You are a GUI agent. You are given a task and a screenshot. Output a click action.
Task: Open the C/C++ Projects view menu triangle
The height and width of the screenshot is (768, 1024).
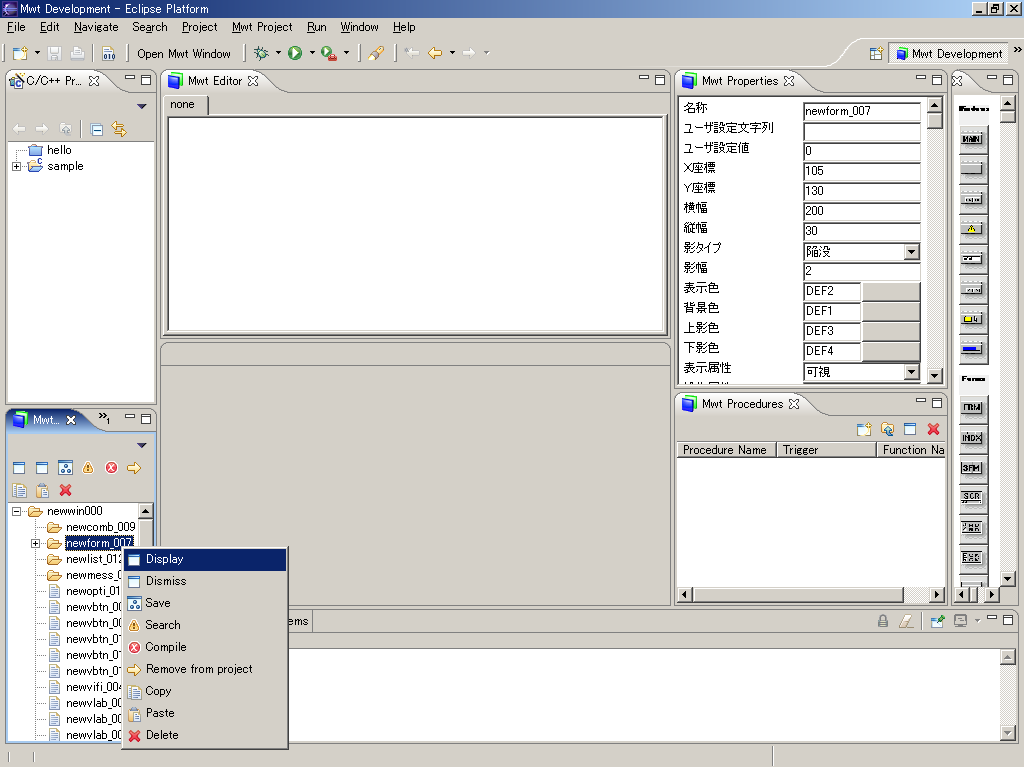(x=142, y=106)
